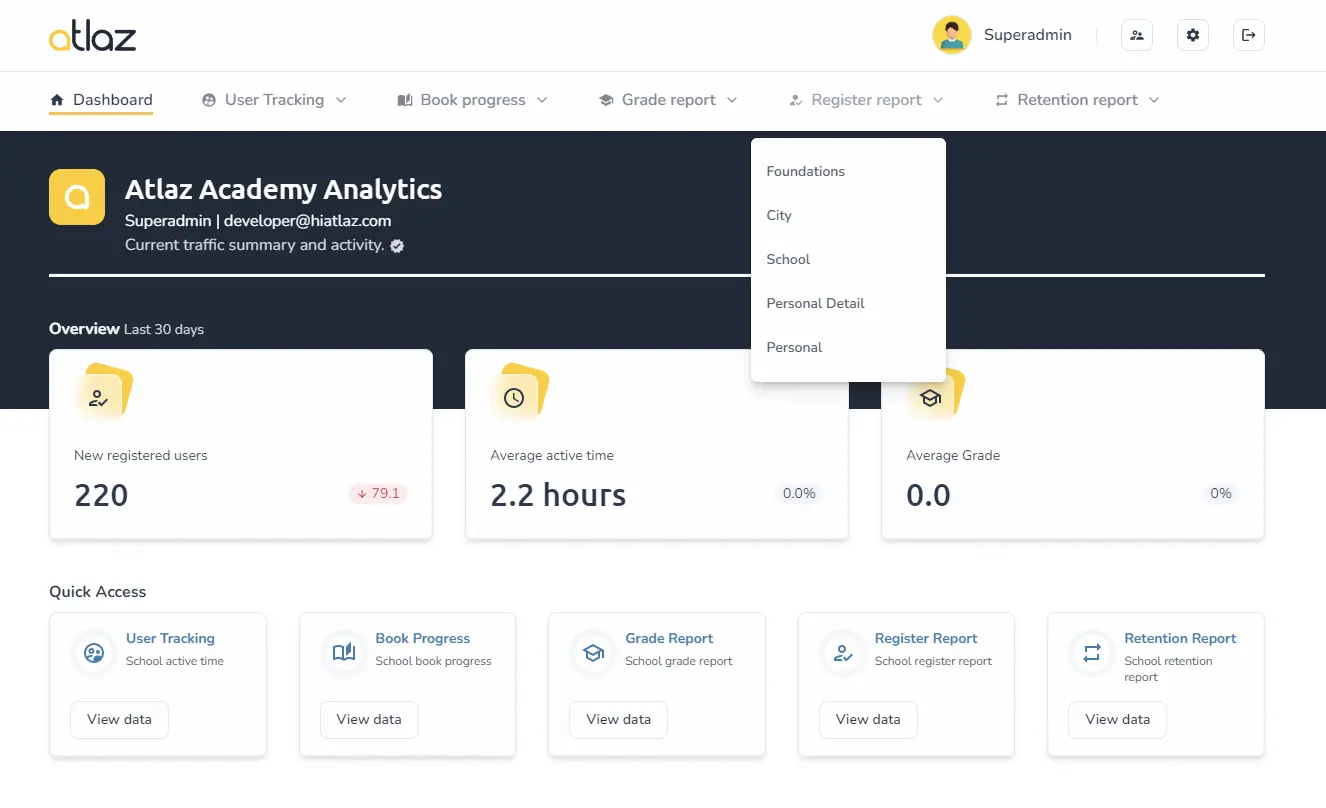The height and width of the screenshot is (808, 1326).
Task: Open the Book progress menu
Action: click(473, 100)
